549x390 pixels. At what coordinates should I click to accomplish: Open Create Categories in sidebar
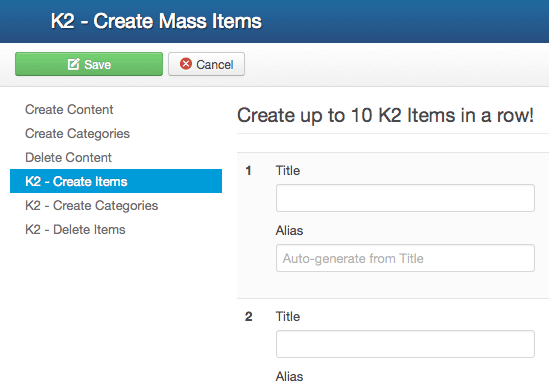tap(77, 133)
